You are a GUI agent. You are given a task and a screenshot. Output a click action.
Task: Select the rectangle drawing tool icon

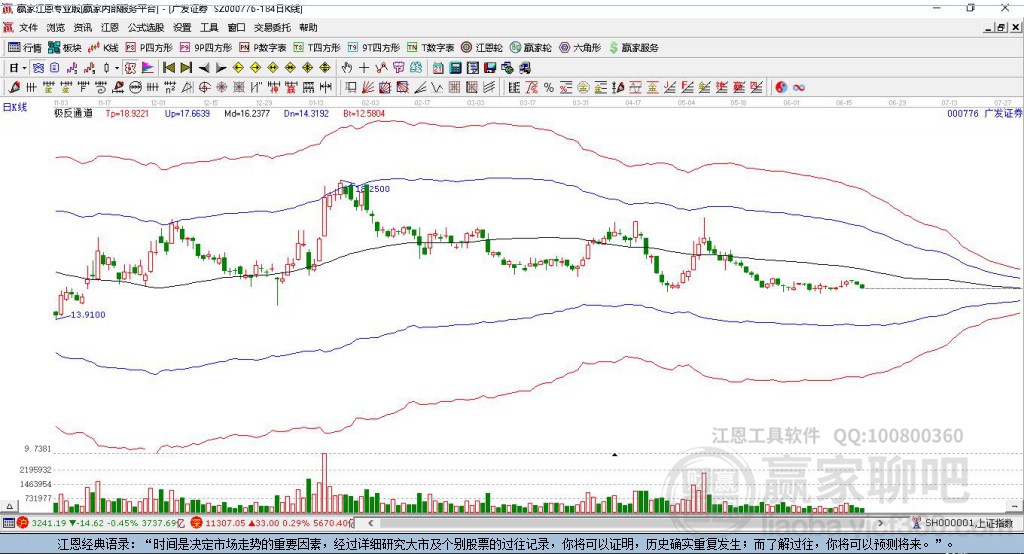351,88
